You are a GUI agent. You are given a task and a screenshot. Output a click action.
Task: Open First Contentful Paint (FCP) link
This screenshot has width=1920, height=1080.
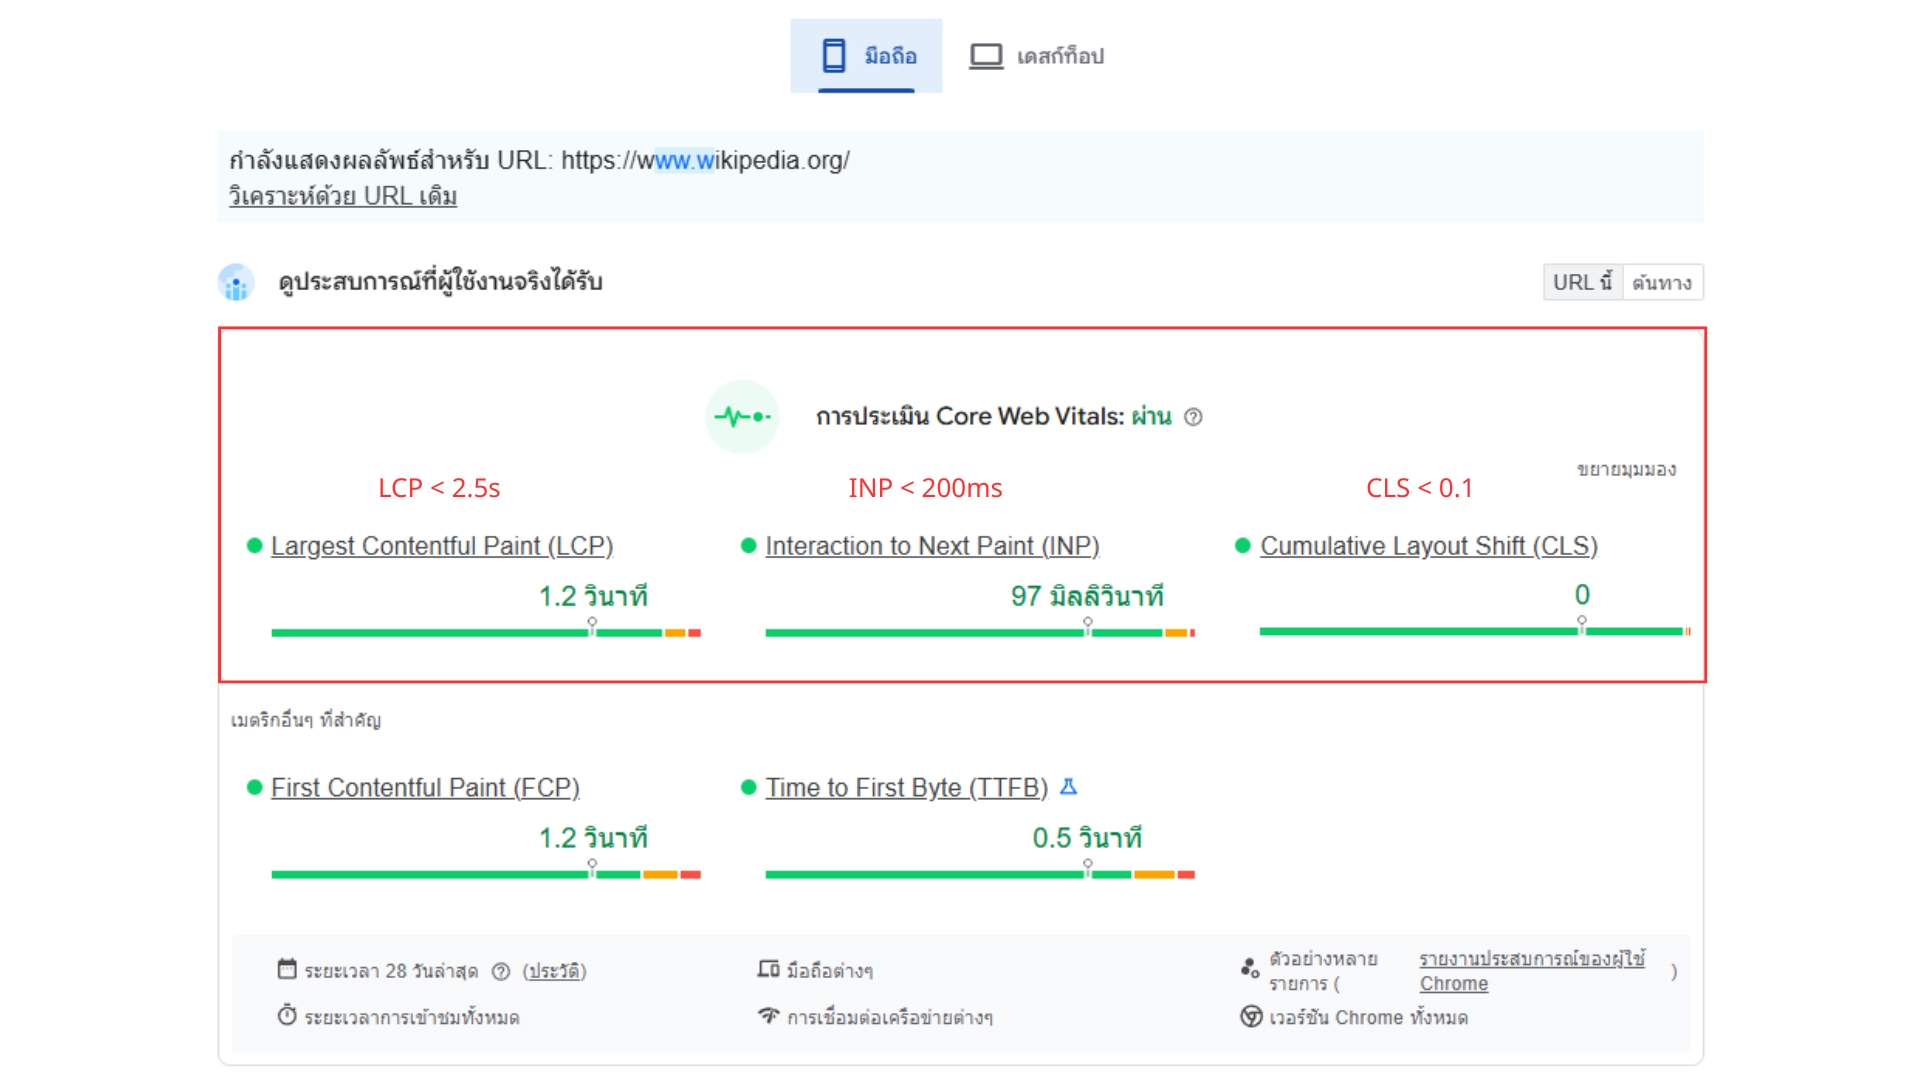tap(425, 788)
